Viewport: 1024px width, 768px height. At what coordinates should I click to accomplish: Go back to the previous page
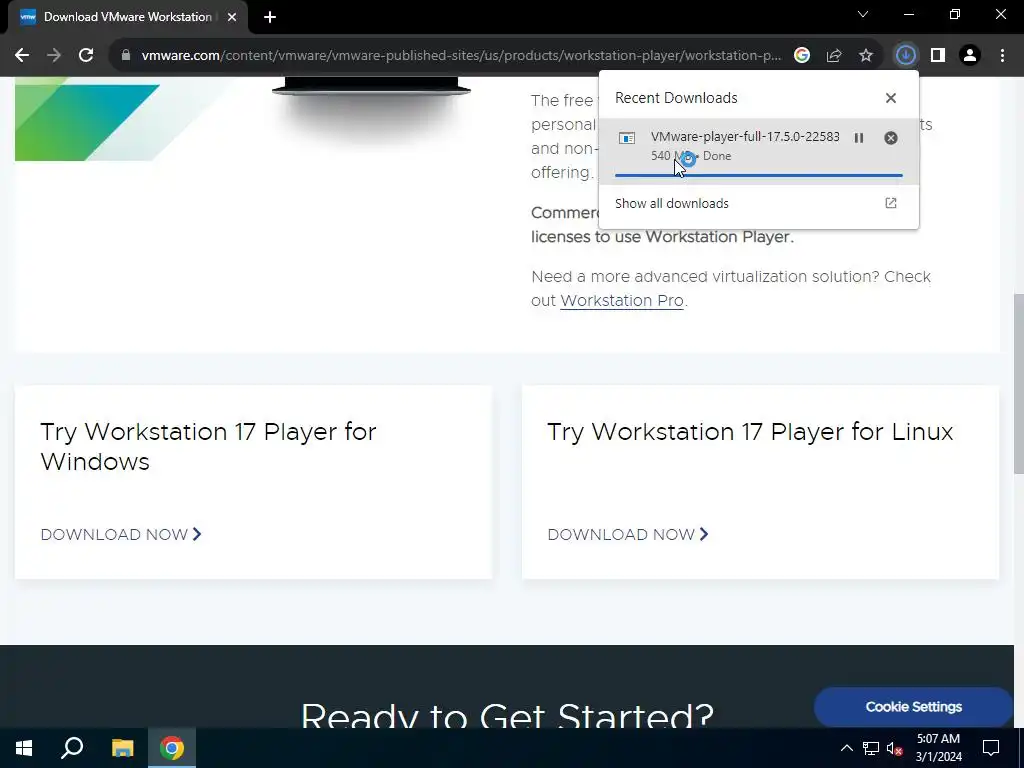tap(22, 56)
